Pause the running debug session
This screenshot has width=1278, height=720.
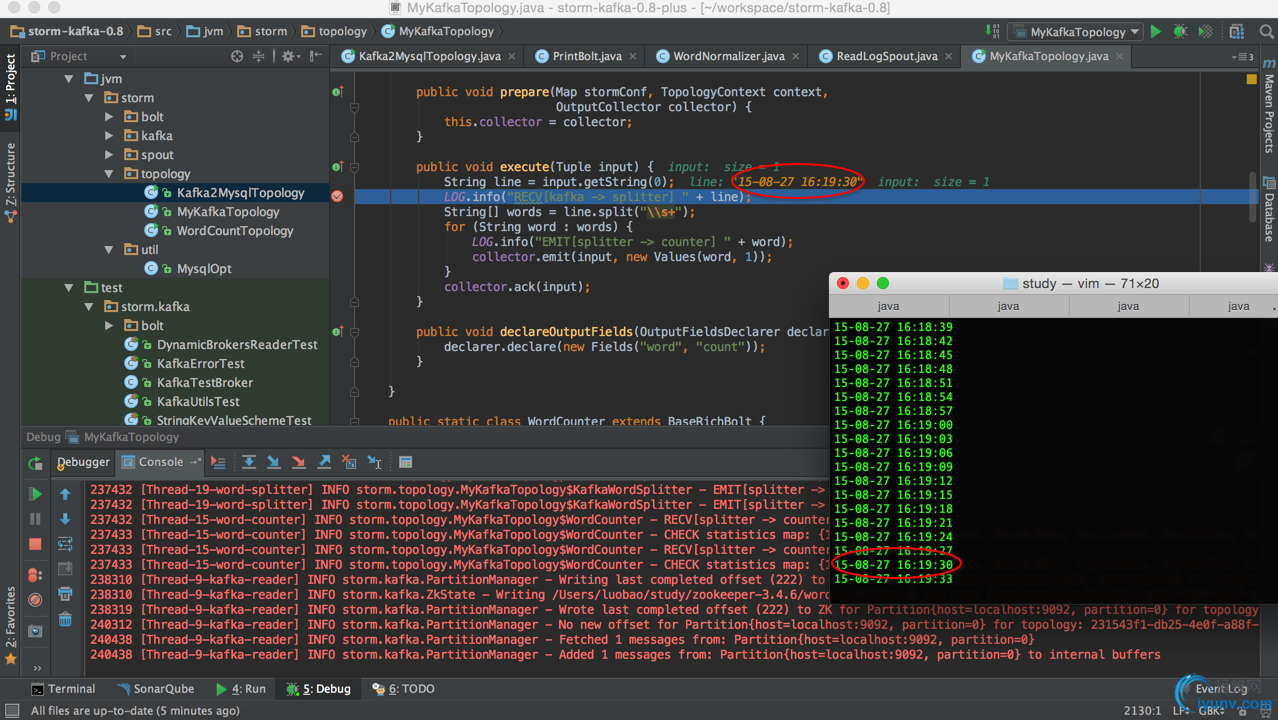click(35, 519)
